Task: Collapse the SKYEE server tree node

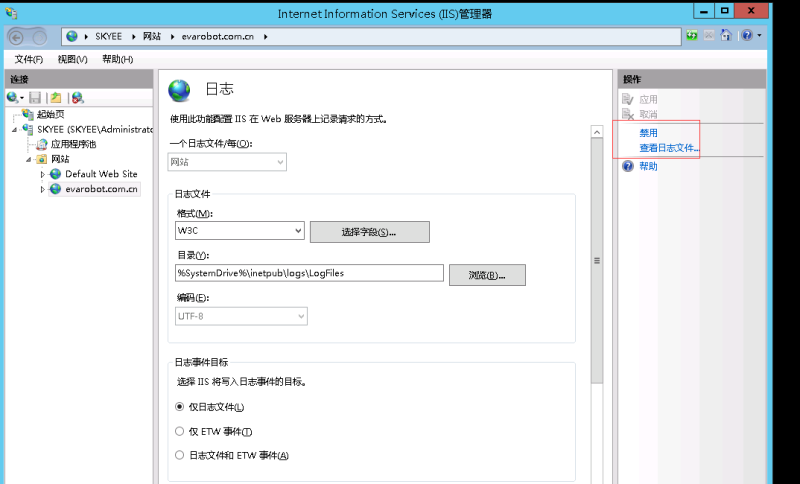Action: click(x=14, y=130)
